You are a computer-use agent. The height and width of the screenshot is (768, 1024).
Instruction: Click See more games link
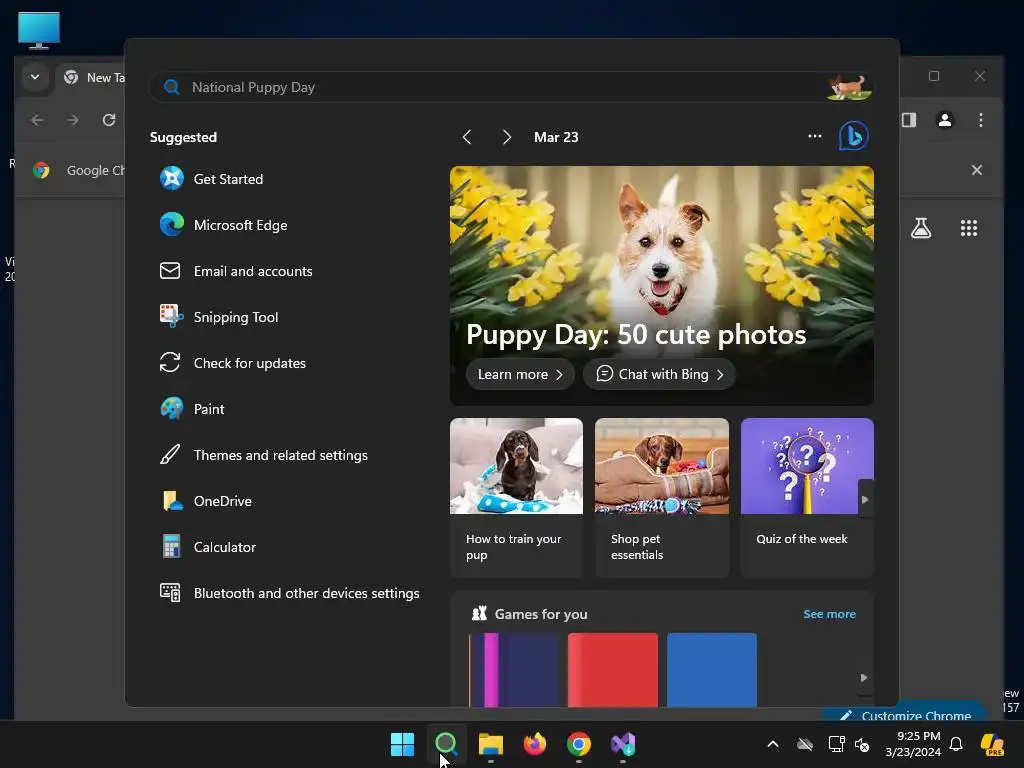pos(829,614)
